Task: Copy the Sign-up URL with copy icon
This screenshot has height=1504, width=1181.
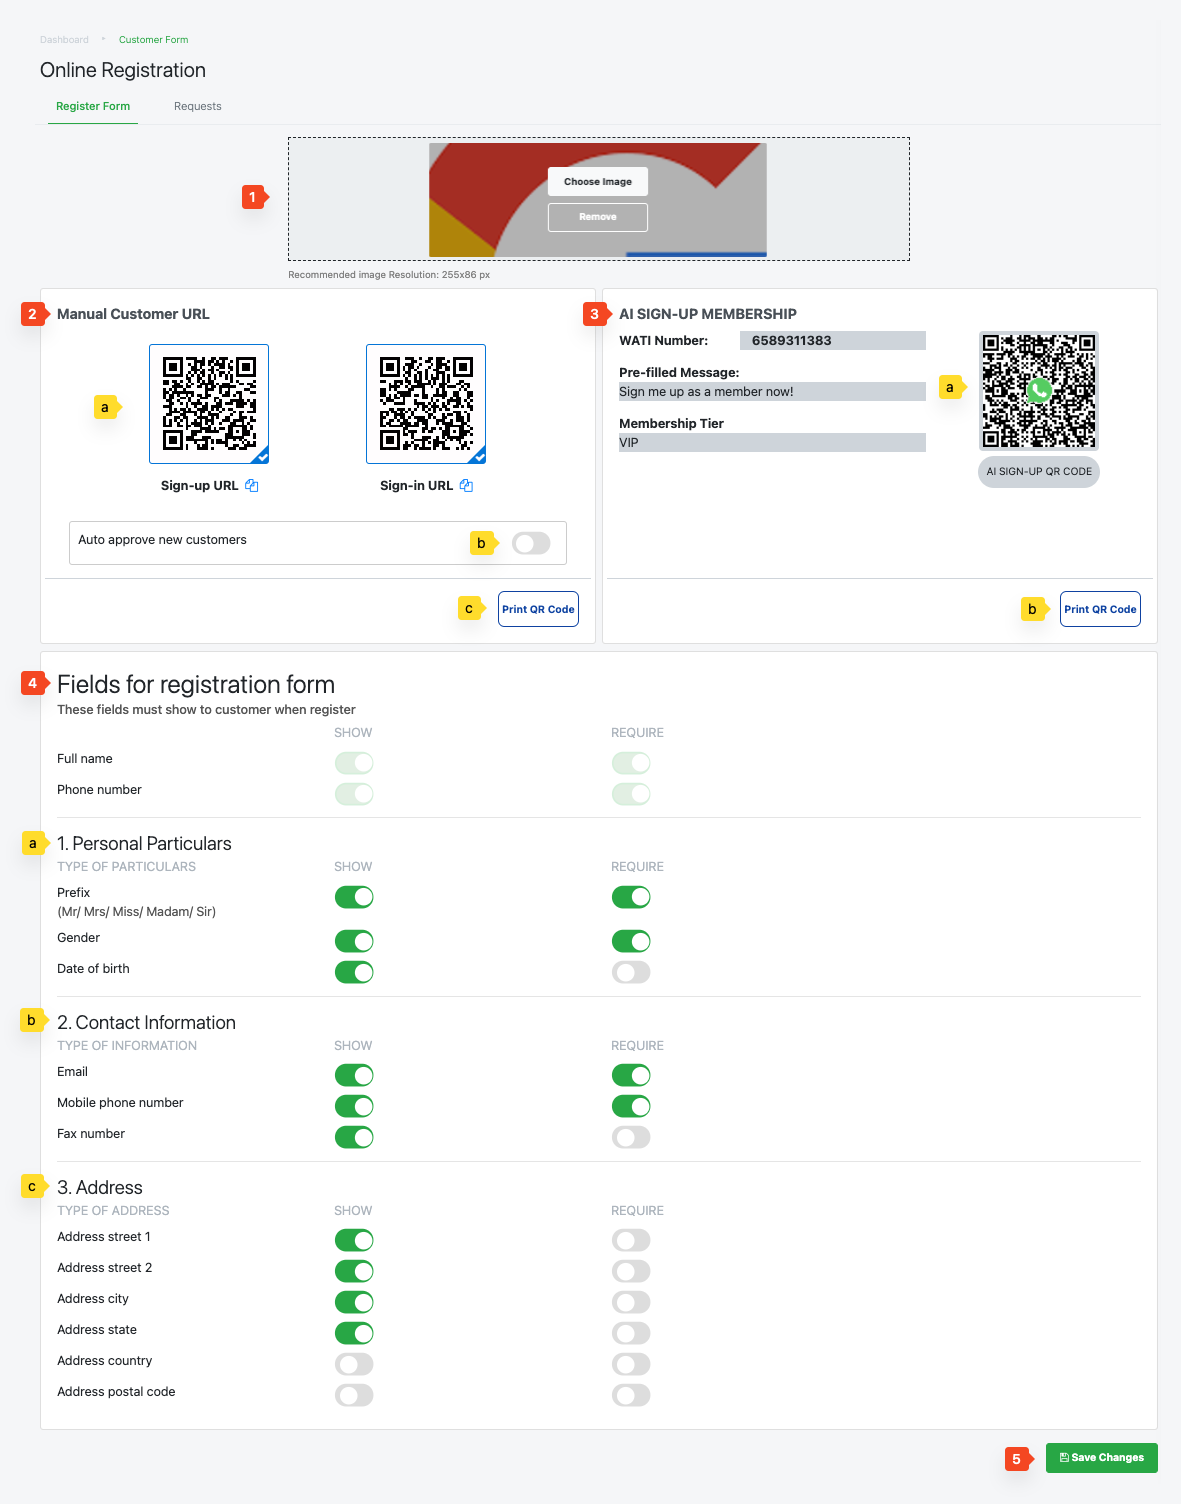Action: (252, 486)
